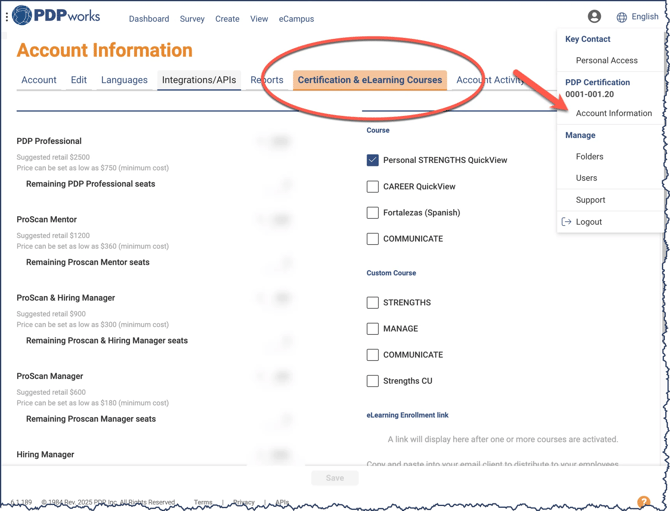Switch to the Languages tab
This screenshot has height=511, width=670.
(124, 80)
